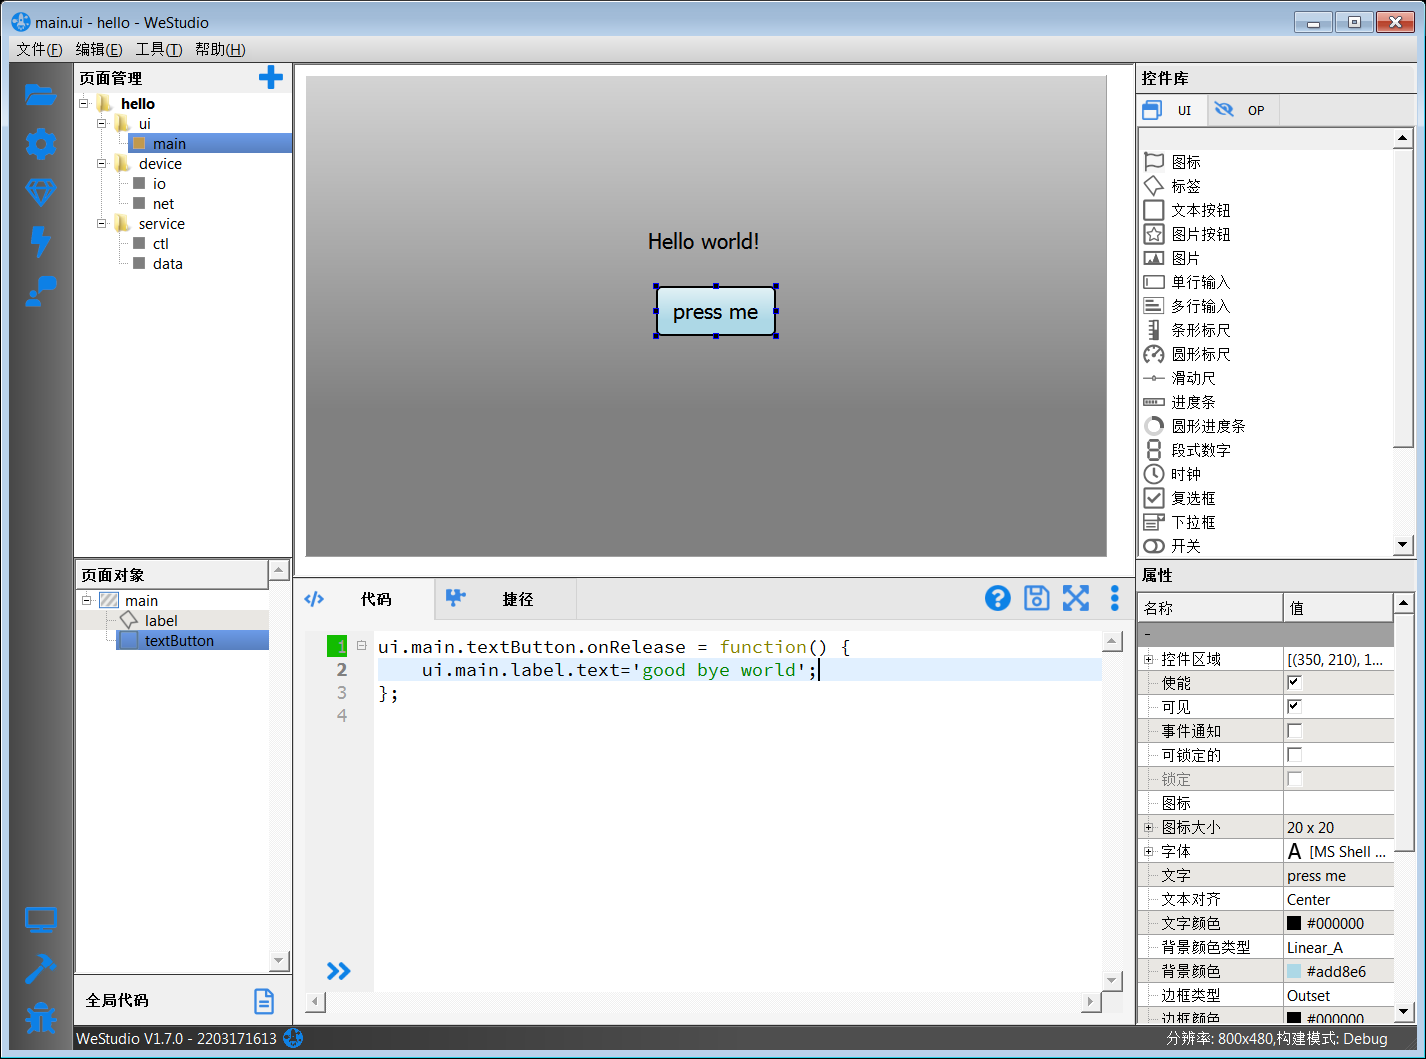Open the monitor simulator icon in sidebar
Screen dimensions: 1426x1059
40,920
